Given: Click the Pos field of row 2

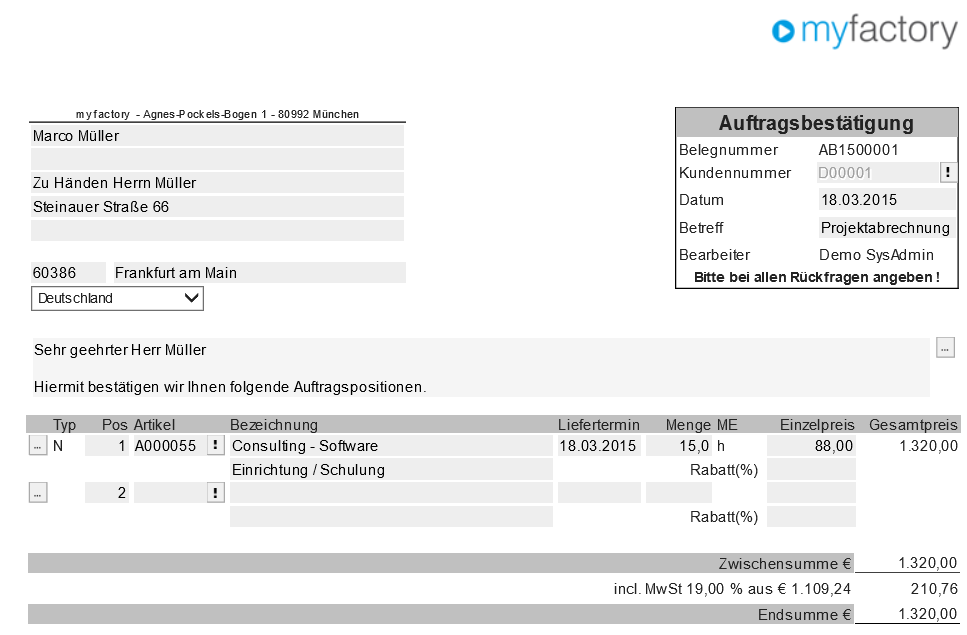Looking at the screenshot, I should (107, 493).
